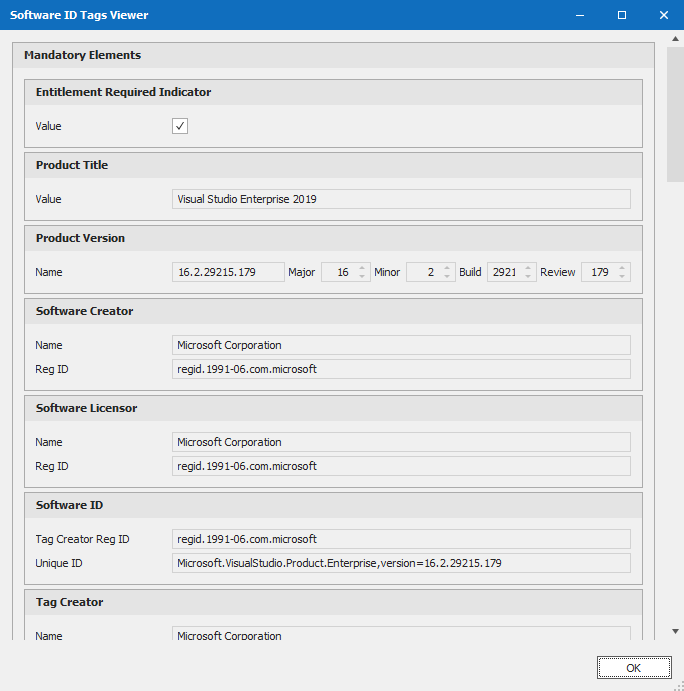
Task: Click OK to close the viewer
Action: [634, 668]
